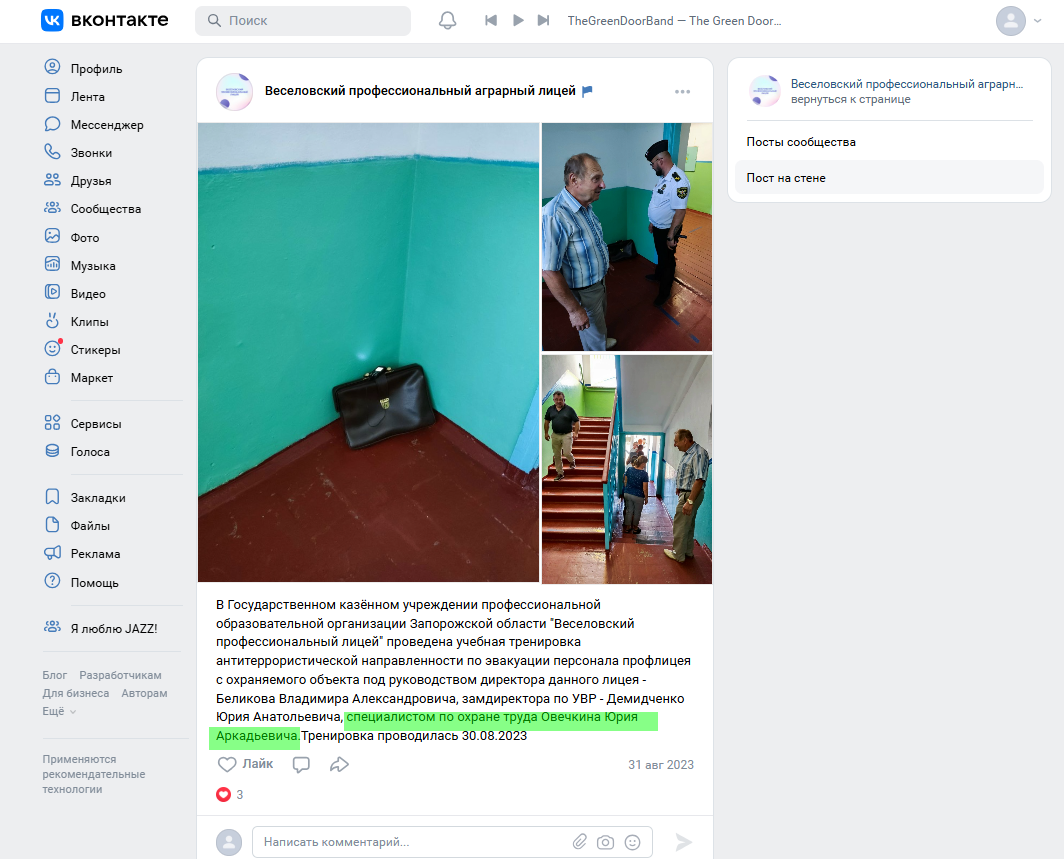Go to Лента in the sidebar

pos(52,96)
